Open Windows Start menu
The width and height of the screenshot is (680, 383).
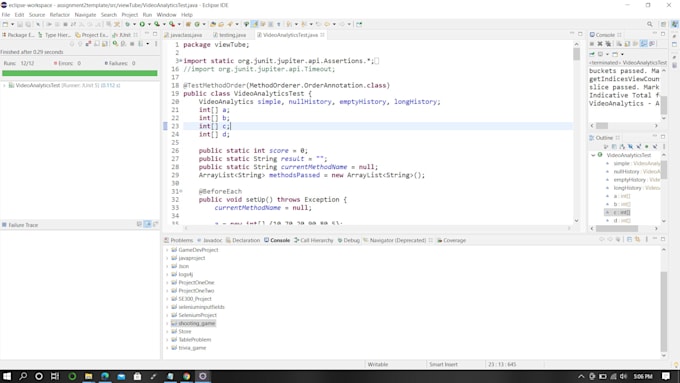[7, 376]
